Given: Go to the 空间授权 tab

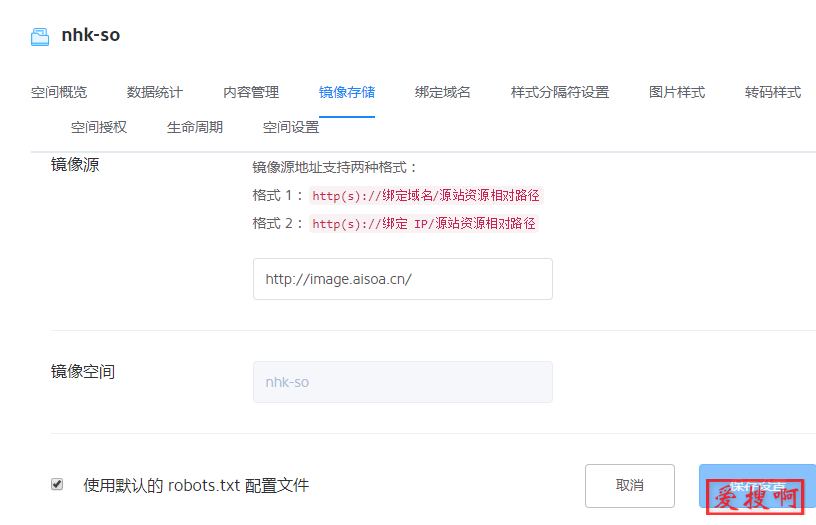Looking at the screenshot, I should (x=99, y=127).
